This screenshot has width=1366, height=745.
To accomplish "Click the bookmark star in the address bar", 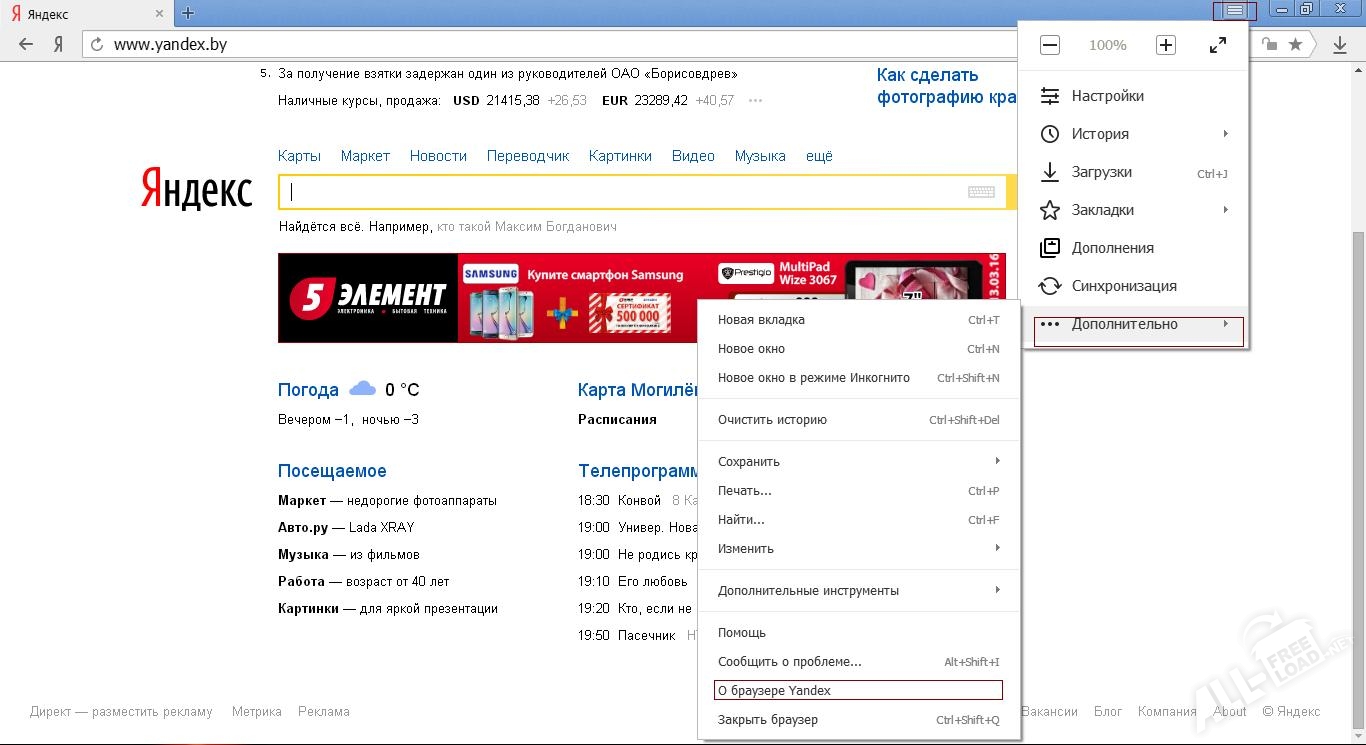I will pos(1297,44).
